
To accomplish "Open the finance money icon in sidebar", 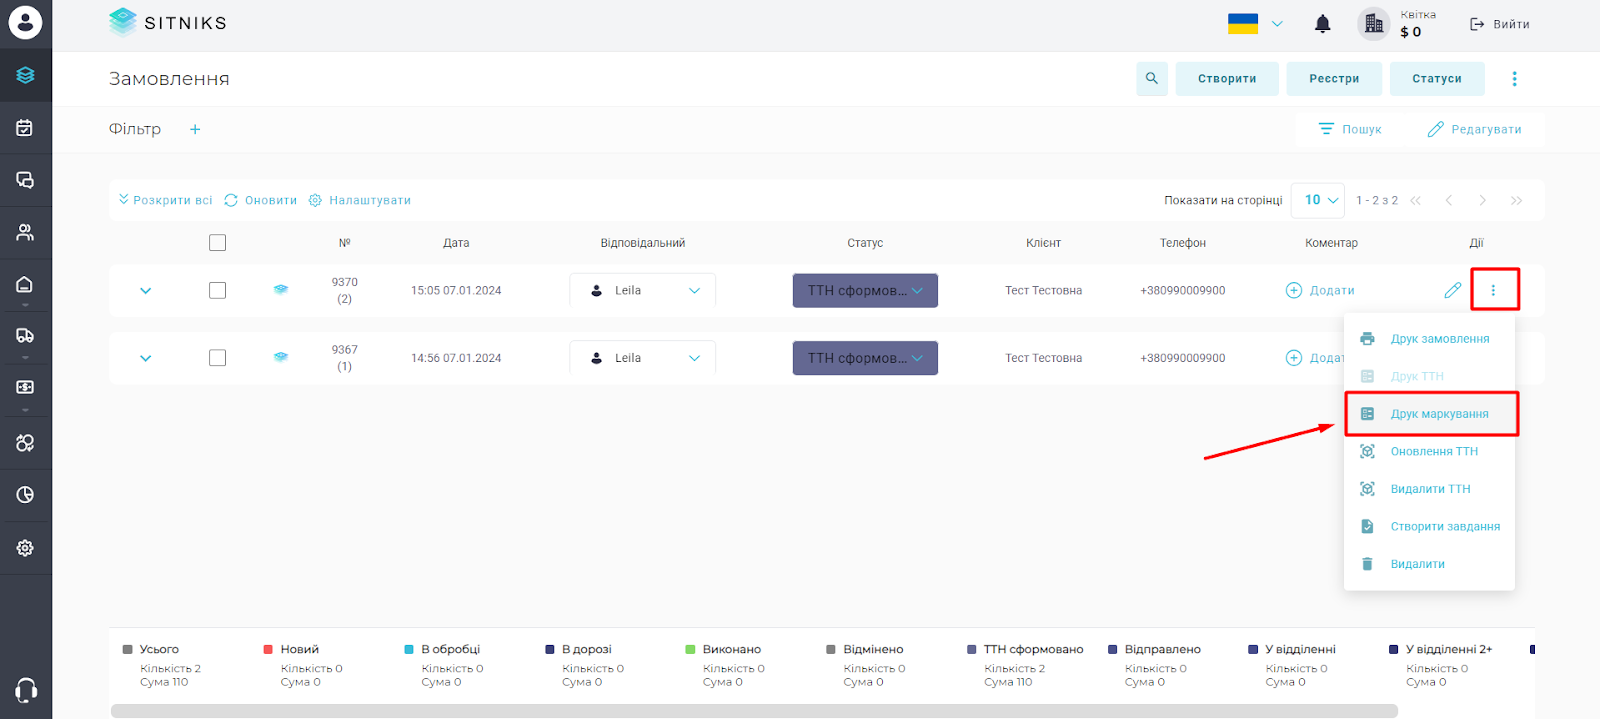I will 25,387.
